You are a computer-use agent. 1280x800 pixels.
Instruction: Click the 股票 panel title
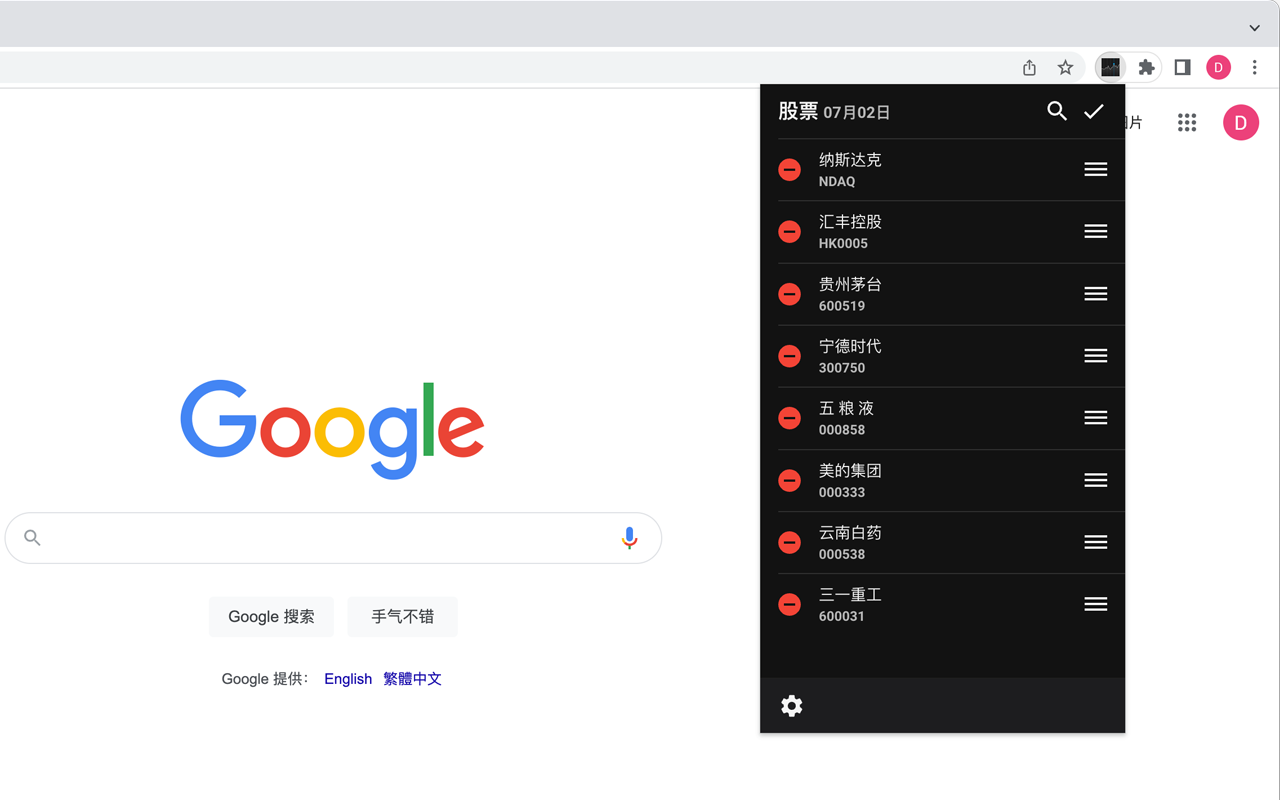click(x=798, y=111)
